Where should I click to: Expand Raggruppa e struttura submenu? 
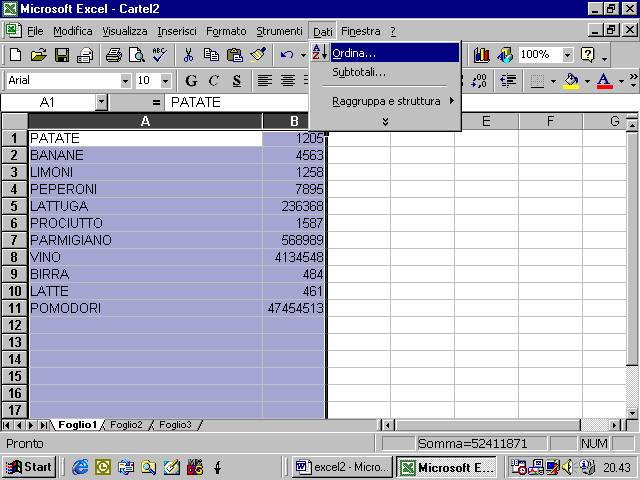point(385,101)
